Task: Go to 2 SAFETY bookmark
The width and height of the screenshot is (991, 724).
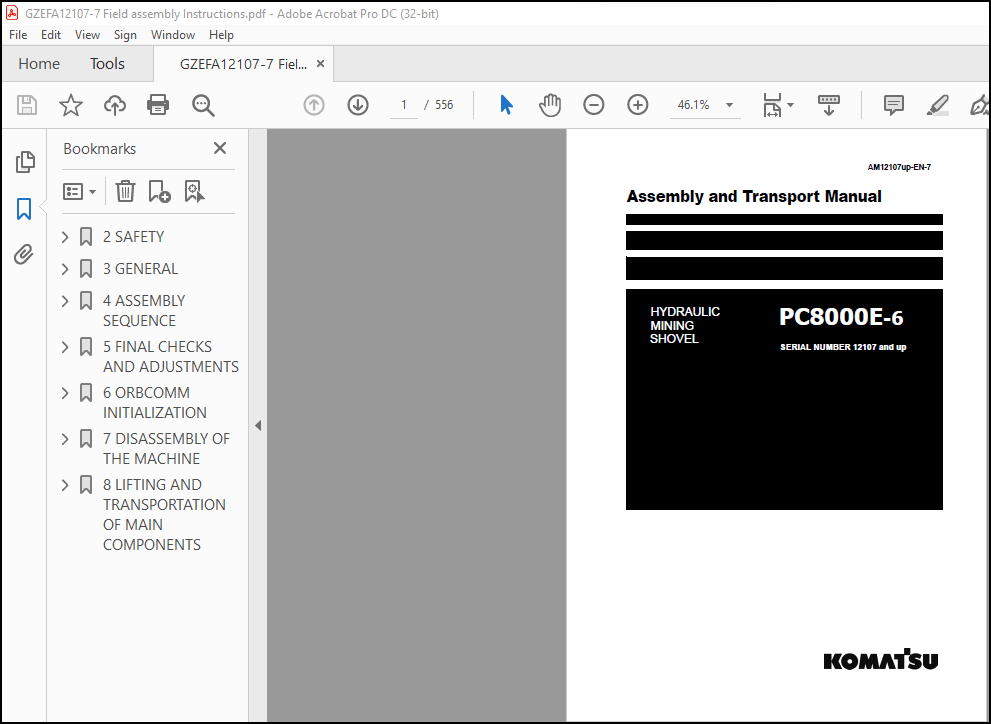Action: pyautogui.click(x=133, y=237)
